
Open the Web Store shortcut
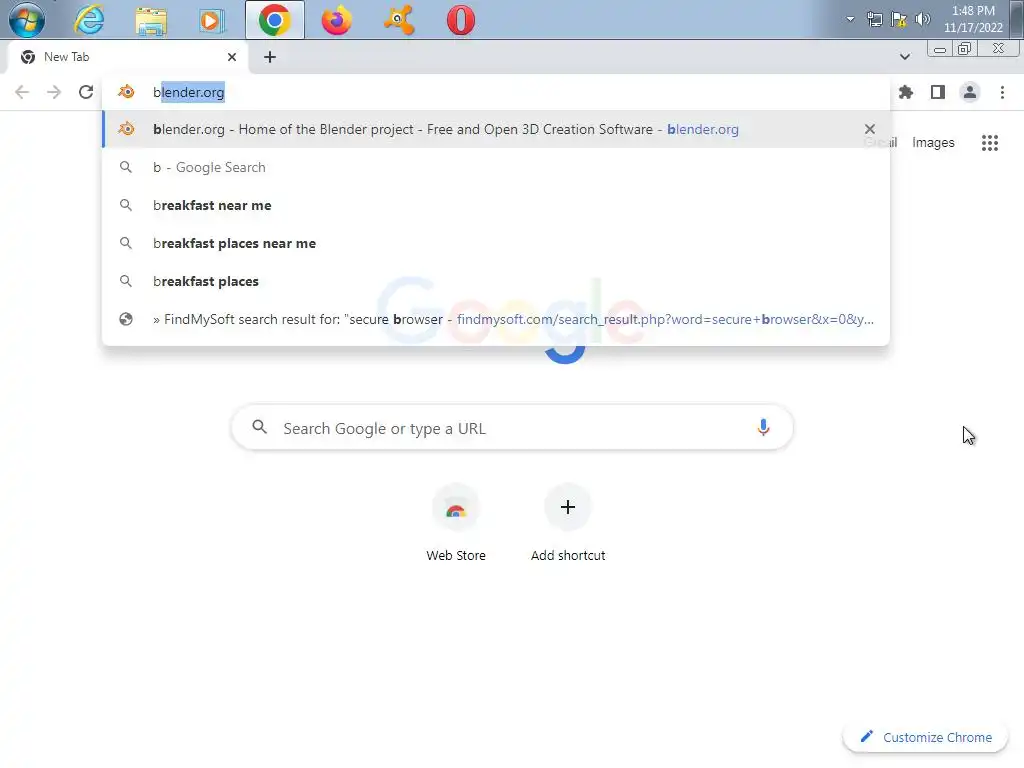click(456, 523)
